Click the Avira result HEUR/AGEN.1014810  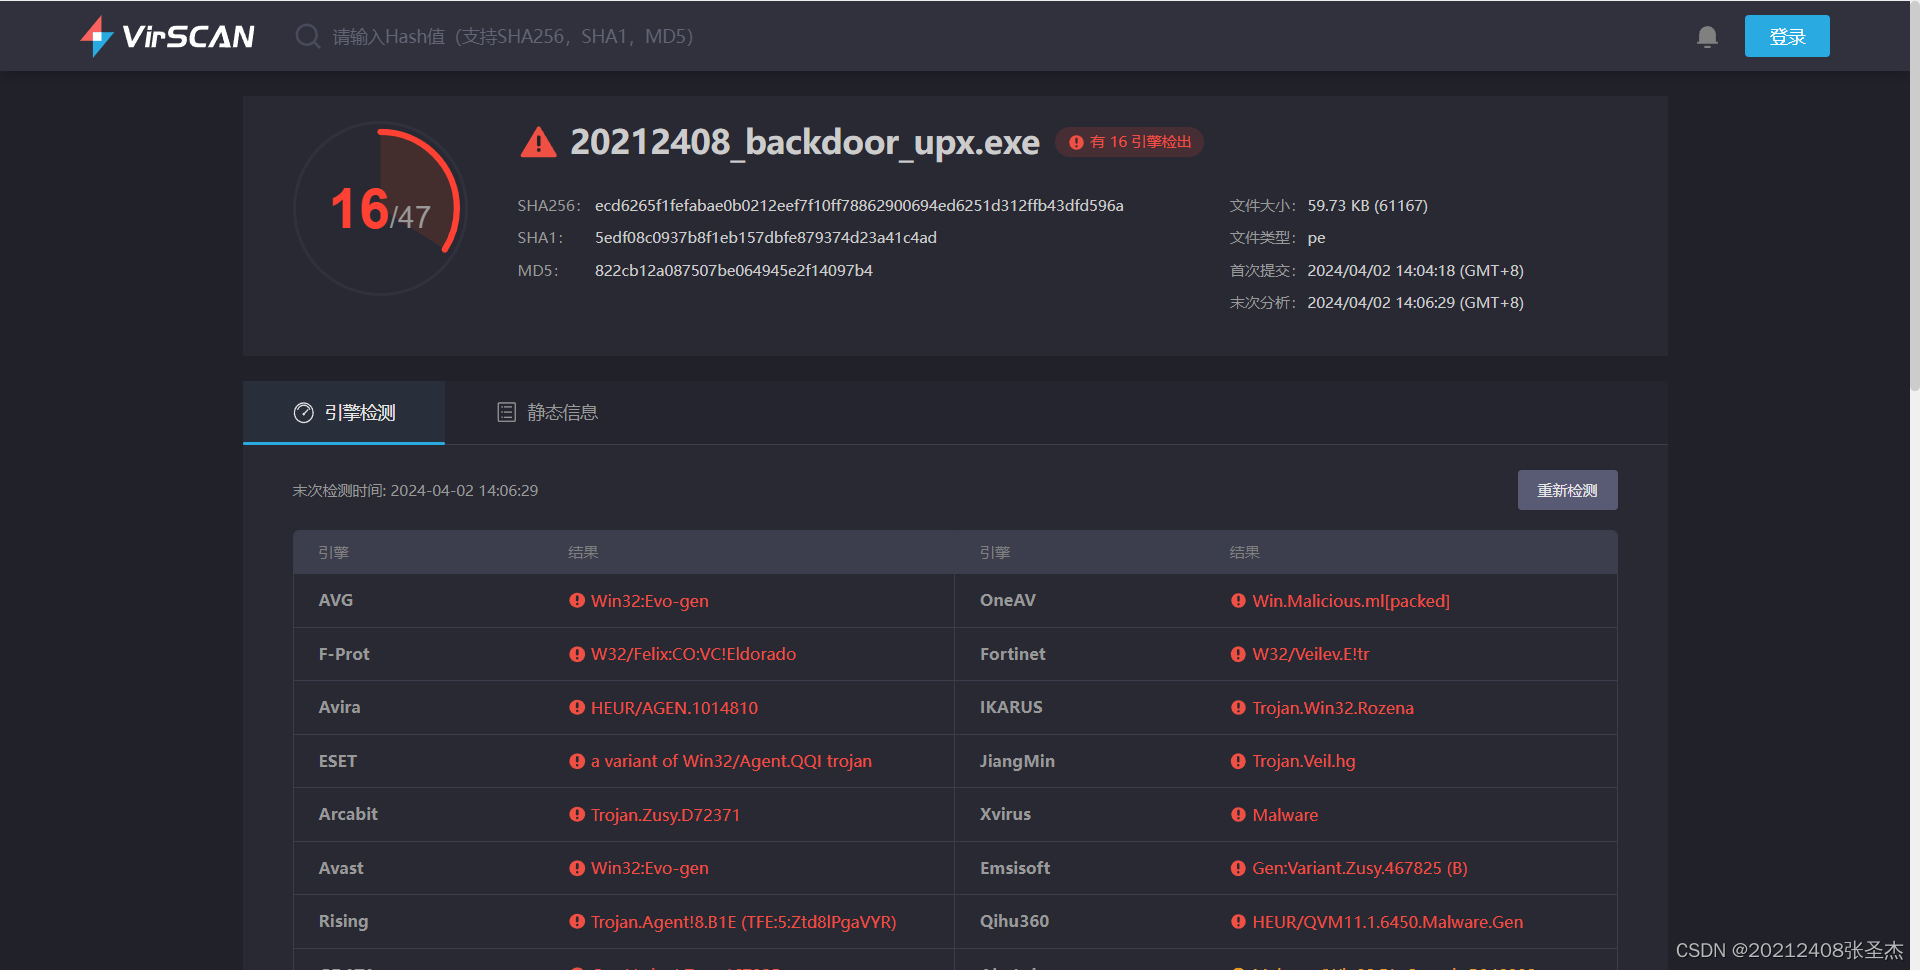[674, 708]
